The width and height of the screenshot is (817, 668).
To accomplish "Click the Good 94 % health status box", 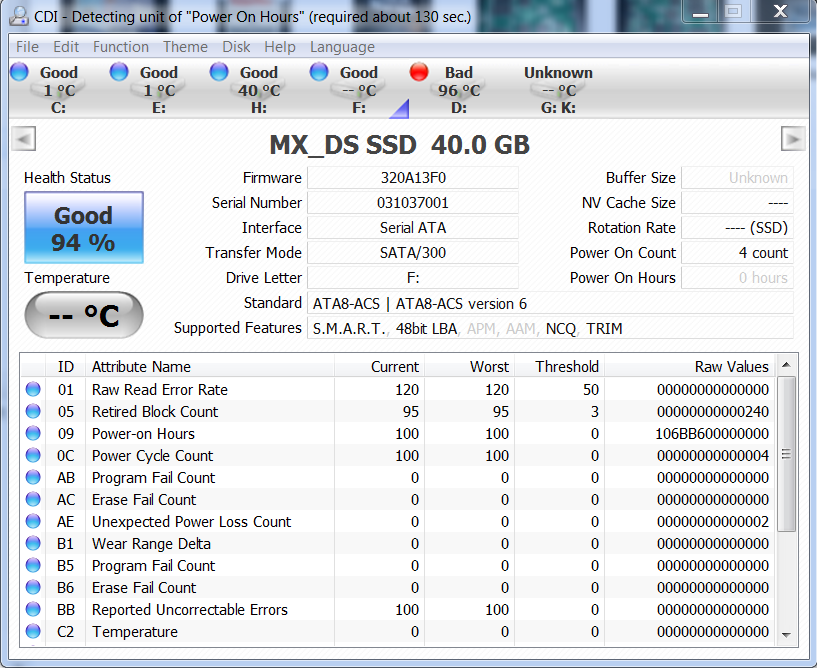I will coord(83,228).
